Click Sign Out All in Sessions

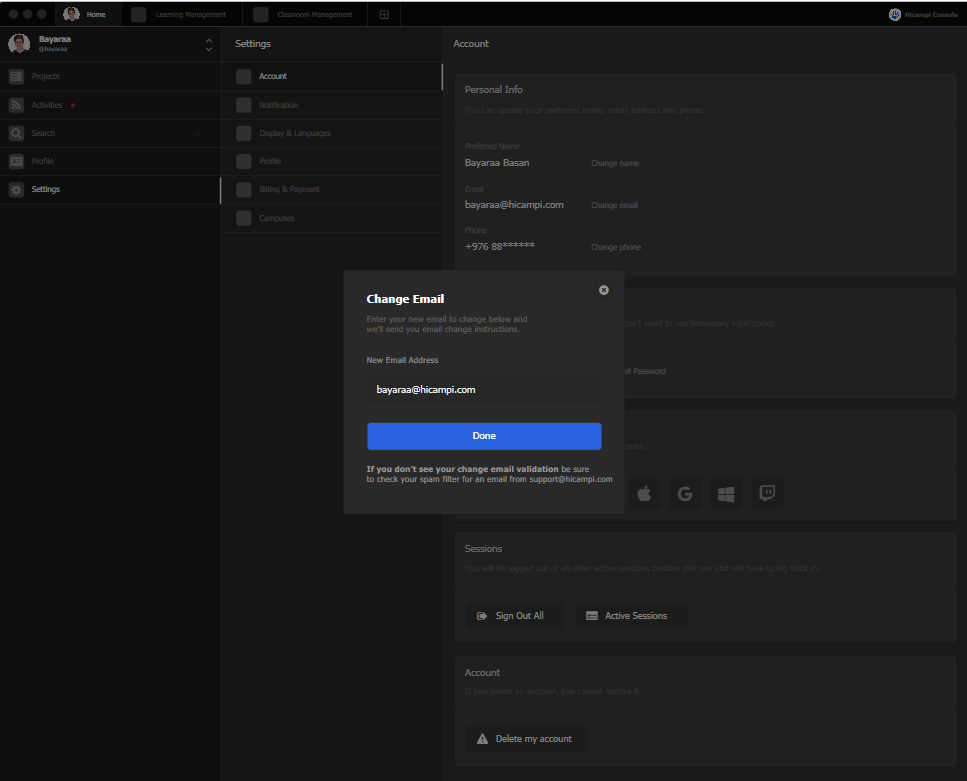pyautogui.click(x=514, y=615)
